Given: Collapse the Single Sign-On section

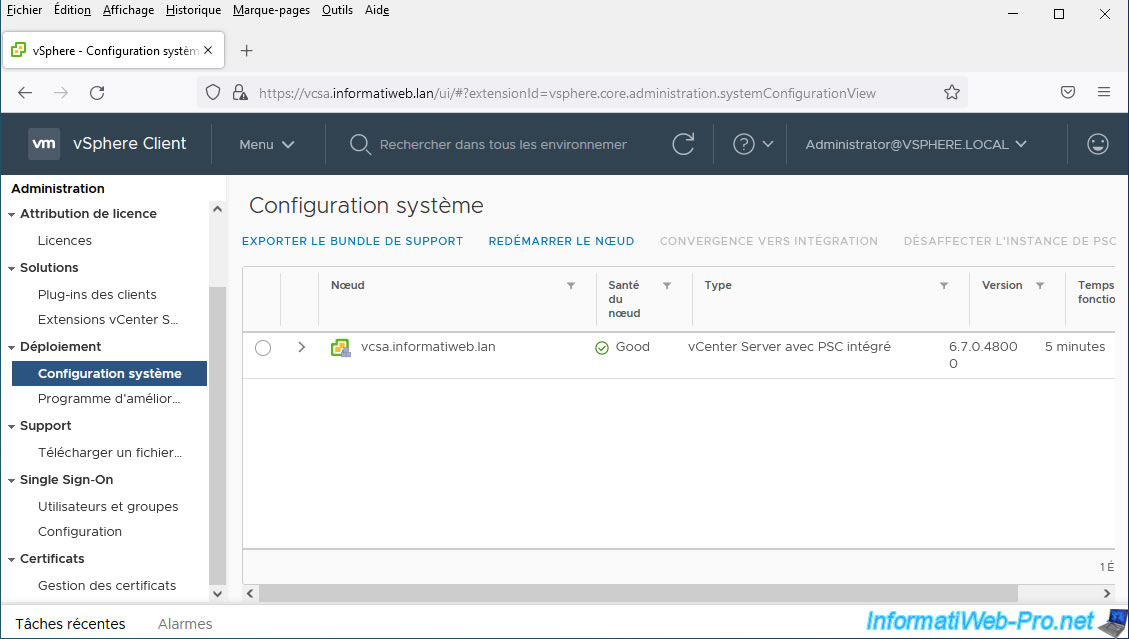Looking at the screenshot, I should (x=12, y=480).
